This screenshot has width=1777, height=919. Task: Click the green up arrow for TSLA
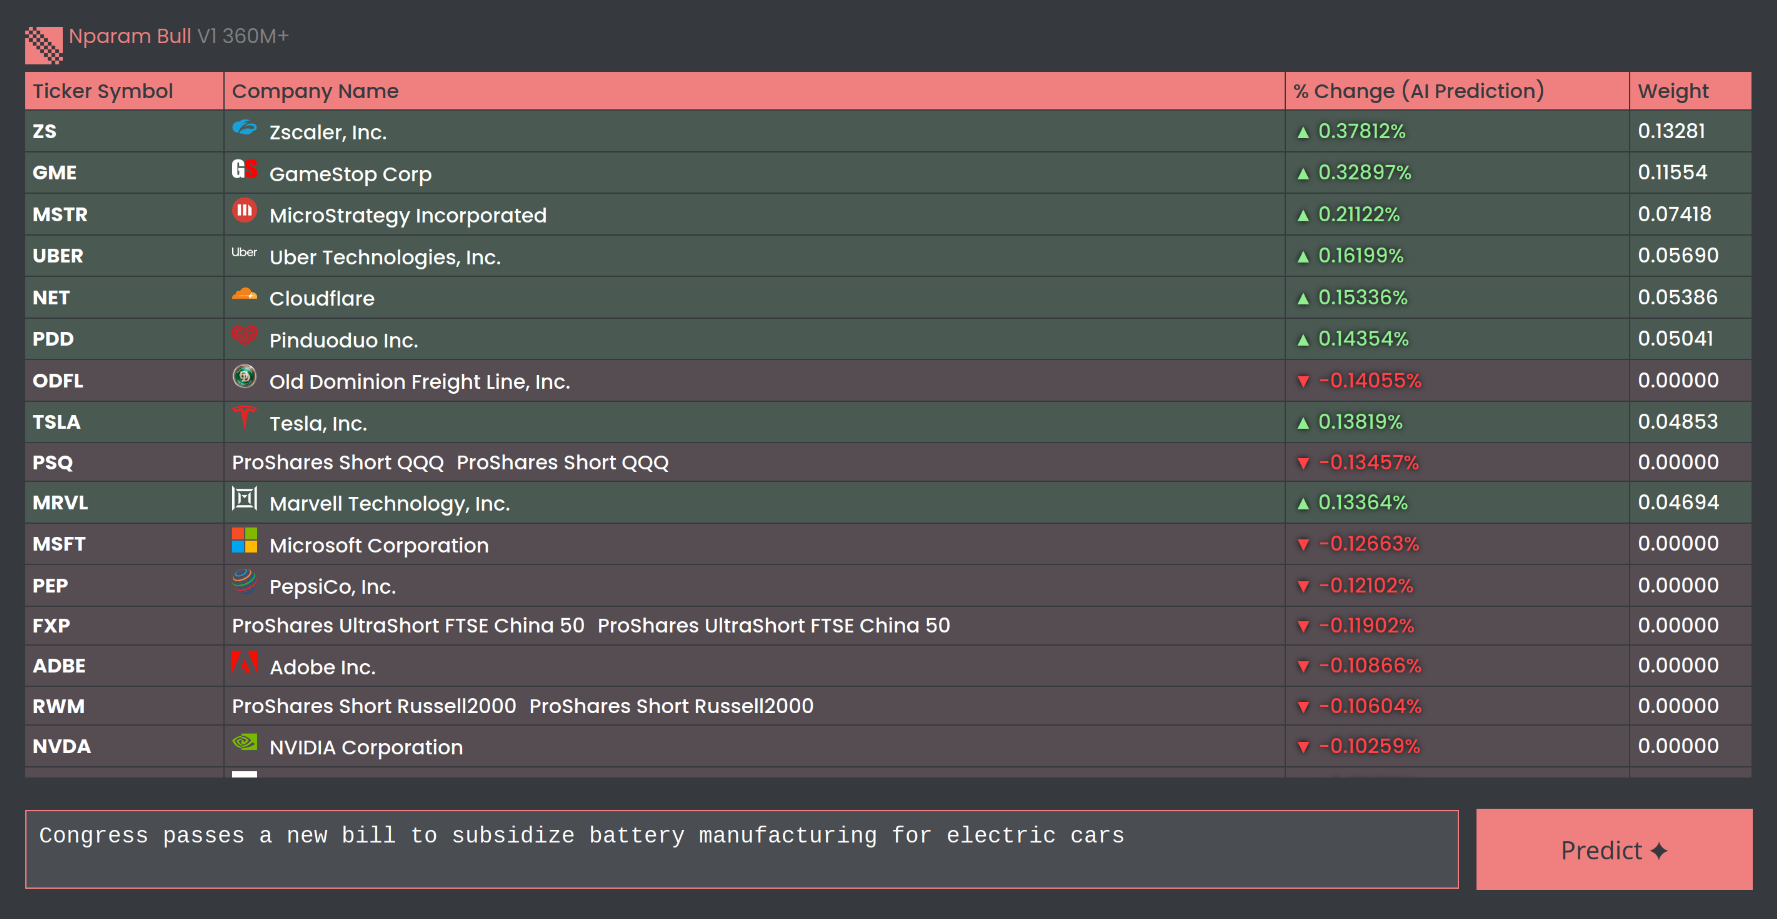coord(1303,423)
